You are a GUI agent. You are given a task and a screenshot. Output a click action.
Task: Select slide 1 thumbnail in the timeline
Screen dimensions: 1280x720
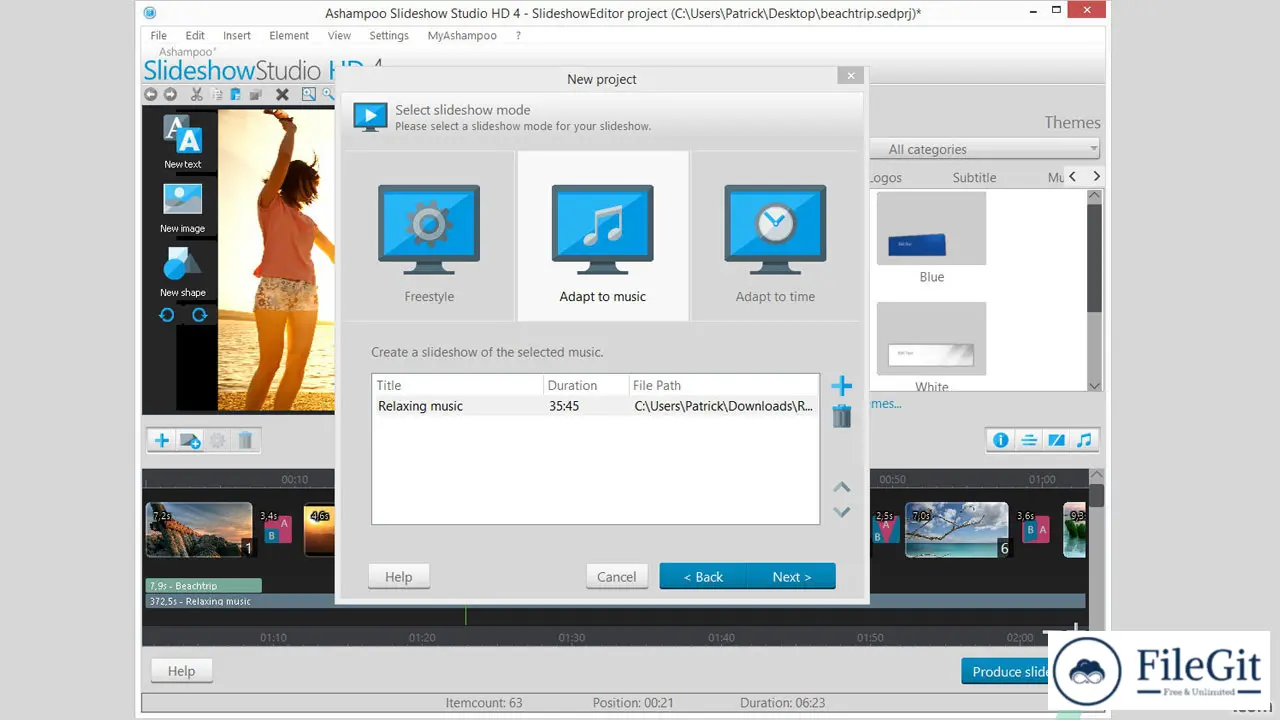(x=199, y=529)
